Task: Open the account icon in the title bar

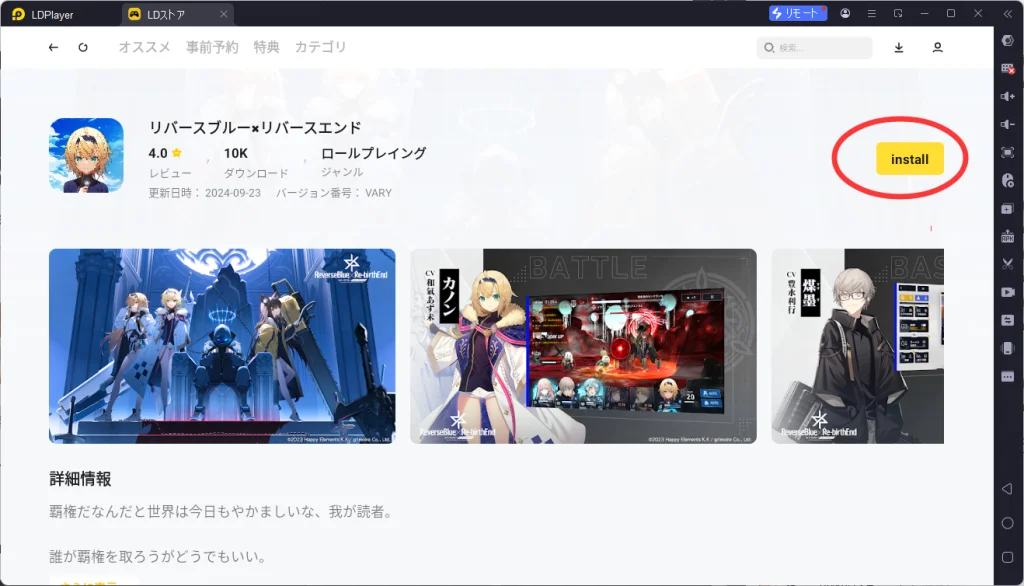Action: click(x=845, y=13)
